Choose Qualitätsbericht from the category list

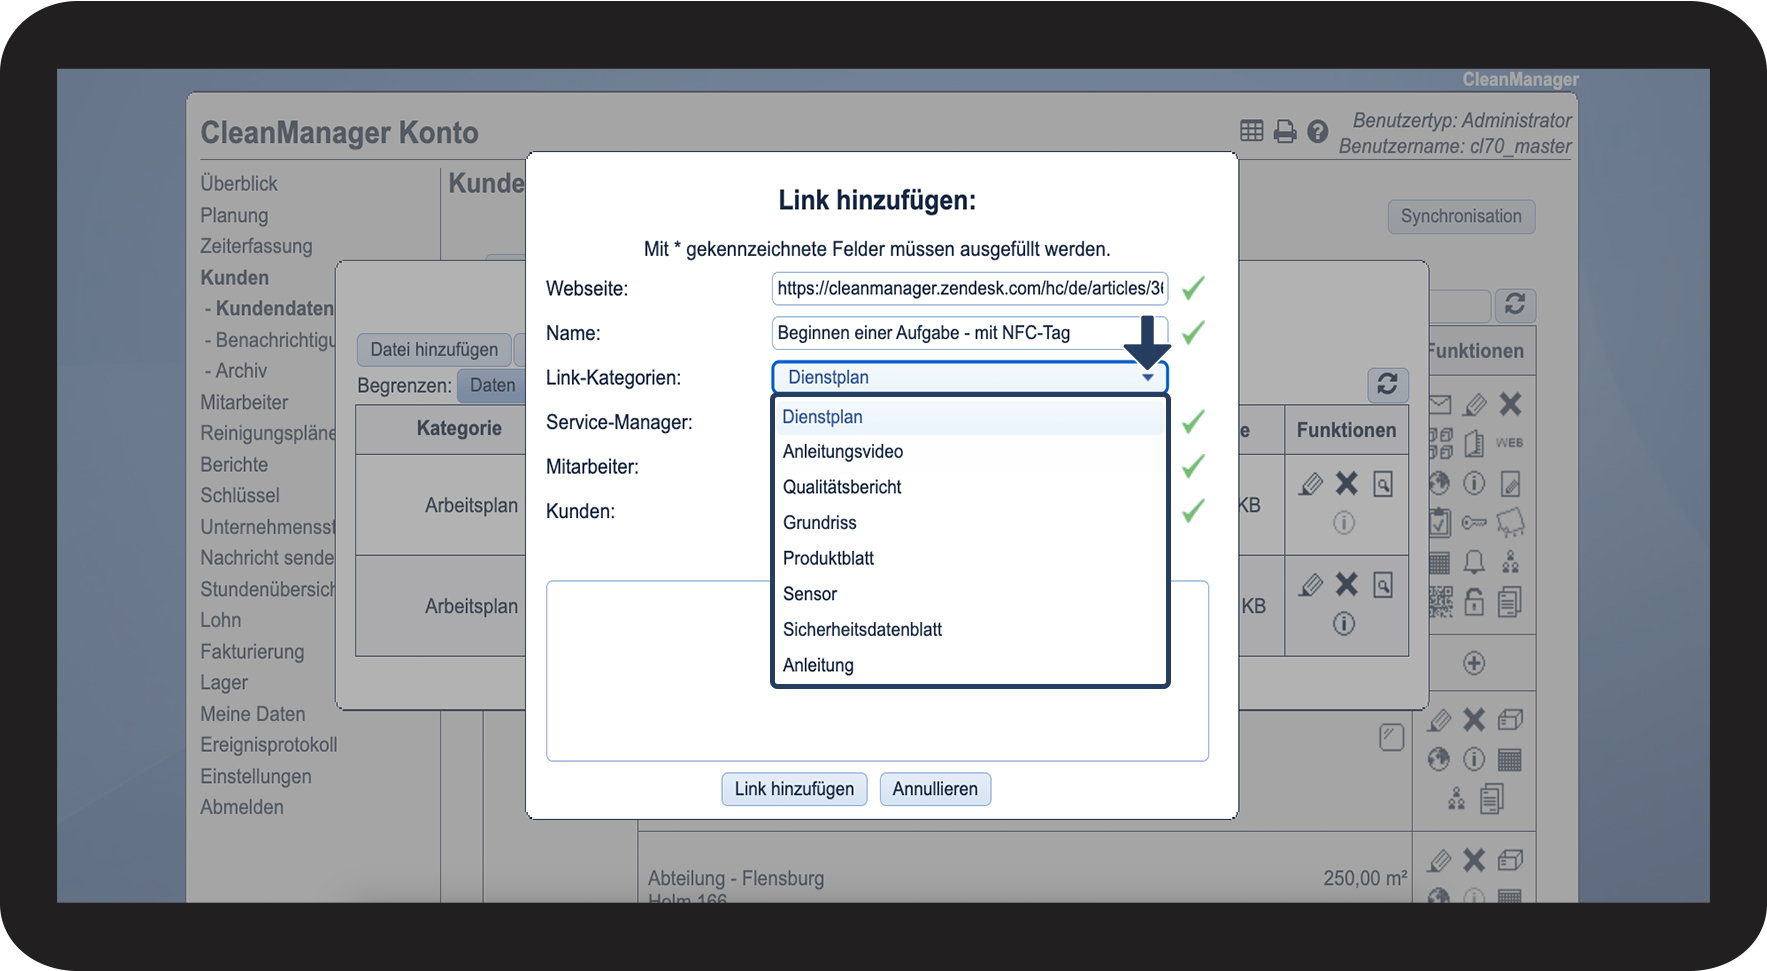[970, 487]
